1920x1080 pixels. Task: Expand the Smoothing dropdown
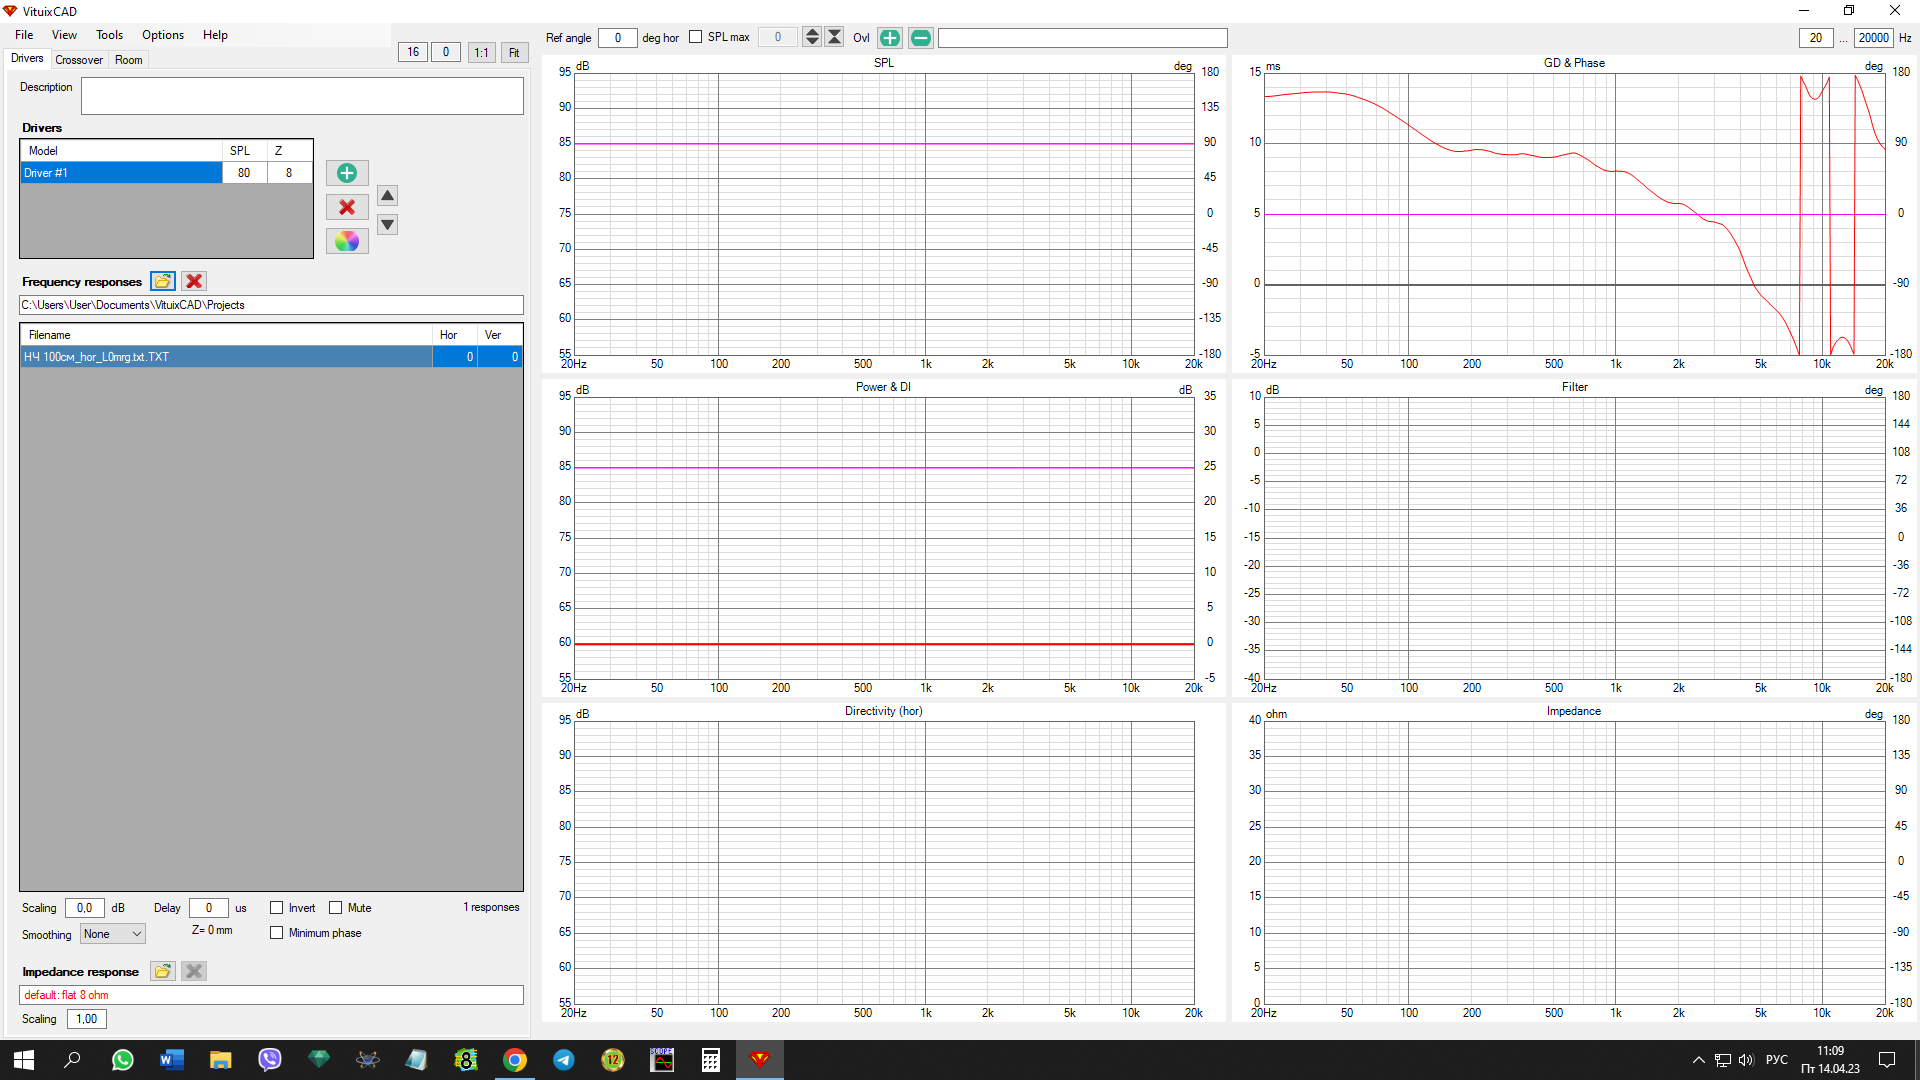pos(113,934)
